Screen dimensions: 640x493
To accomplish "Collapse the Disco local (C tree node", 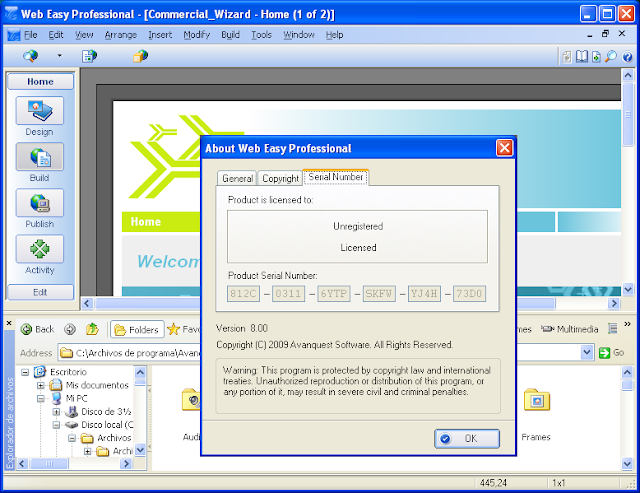I will coord(56,425).
